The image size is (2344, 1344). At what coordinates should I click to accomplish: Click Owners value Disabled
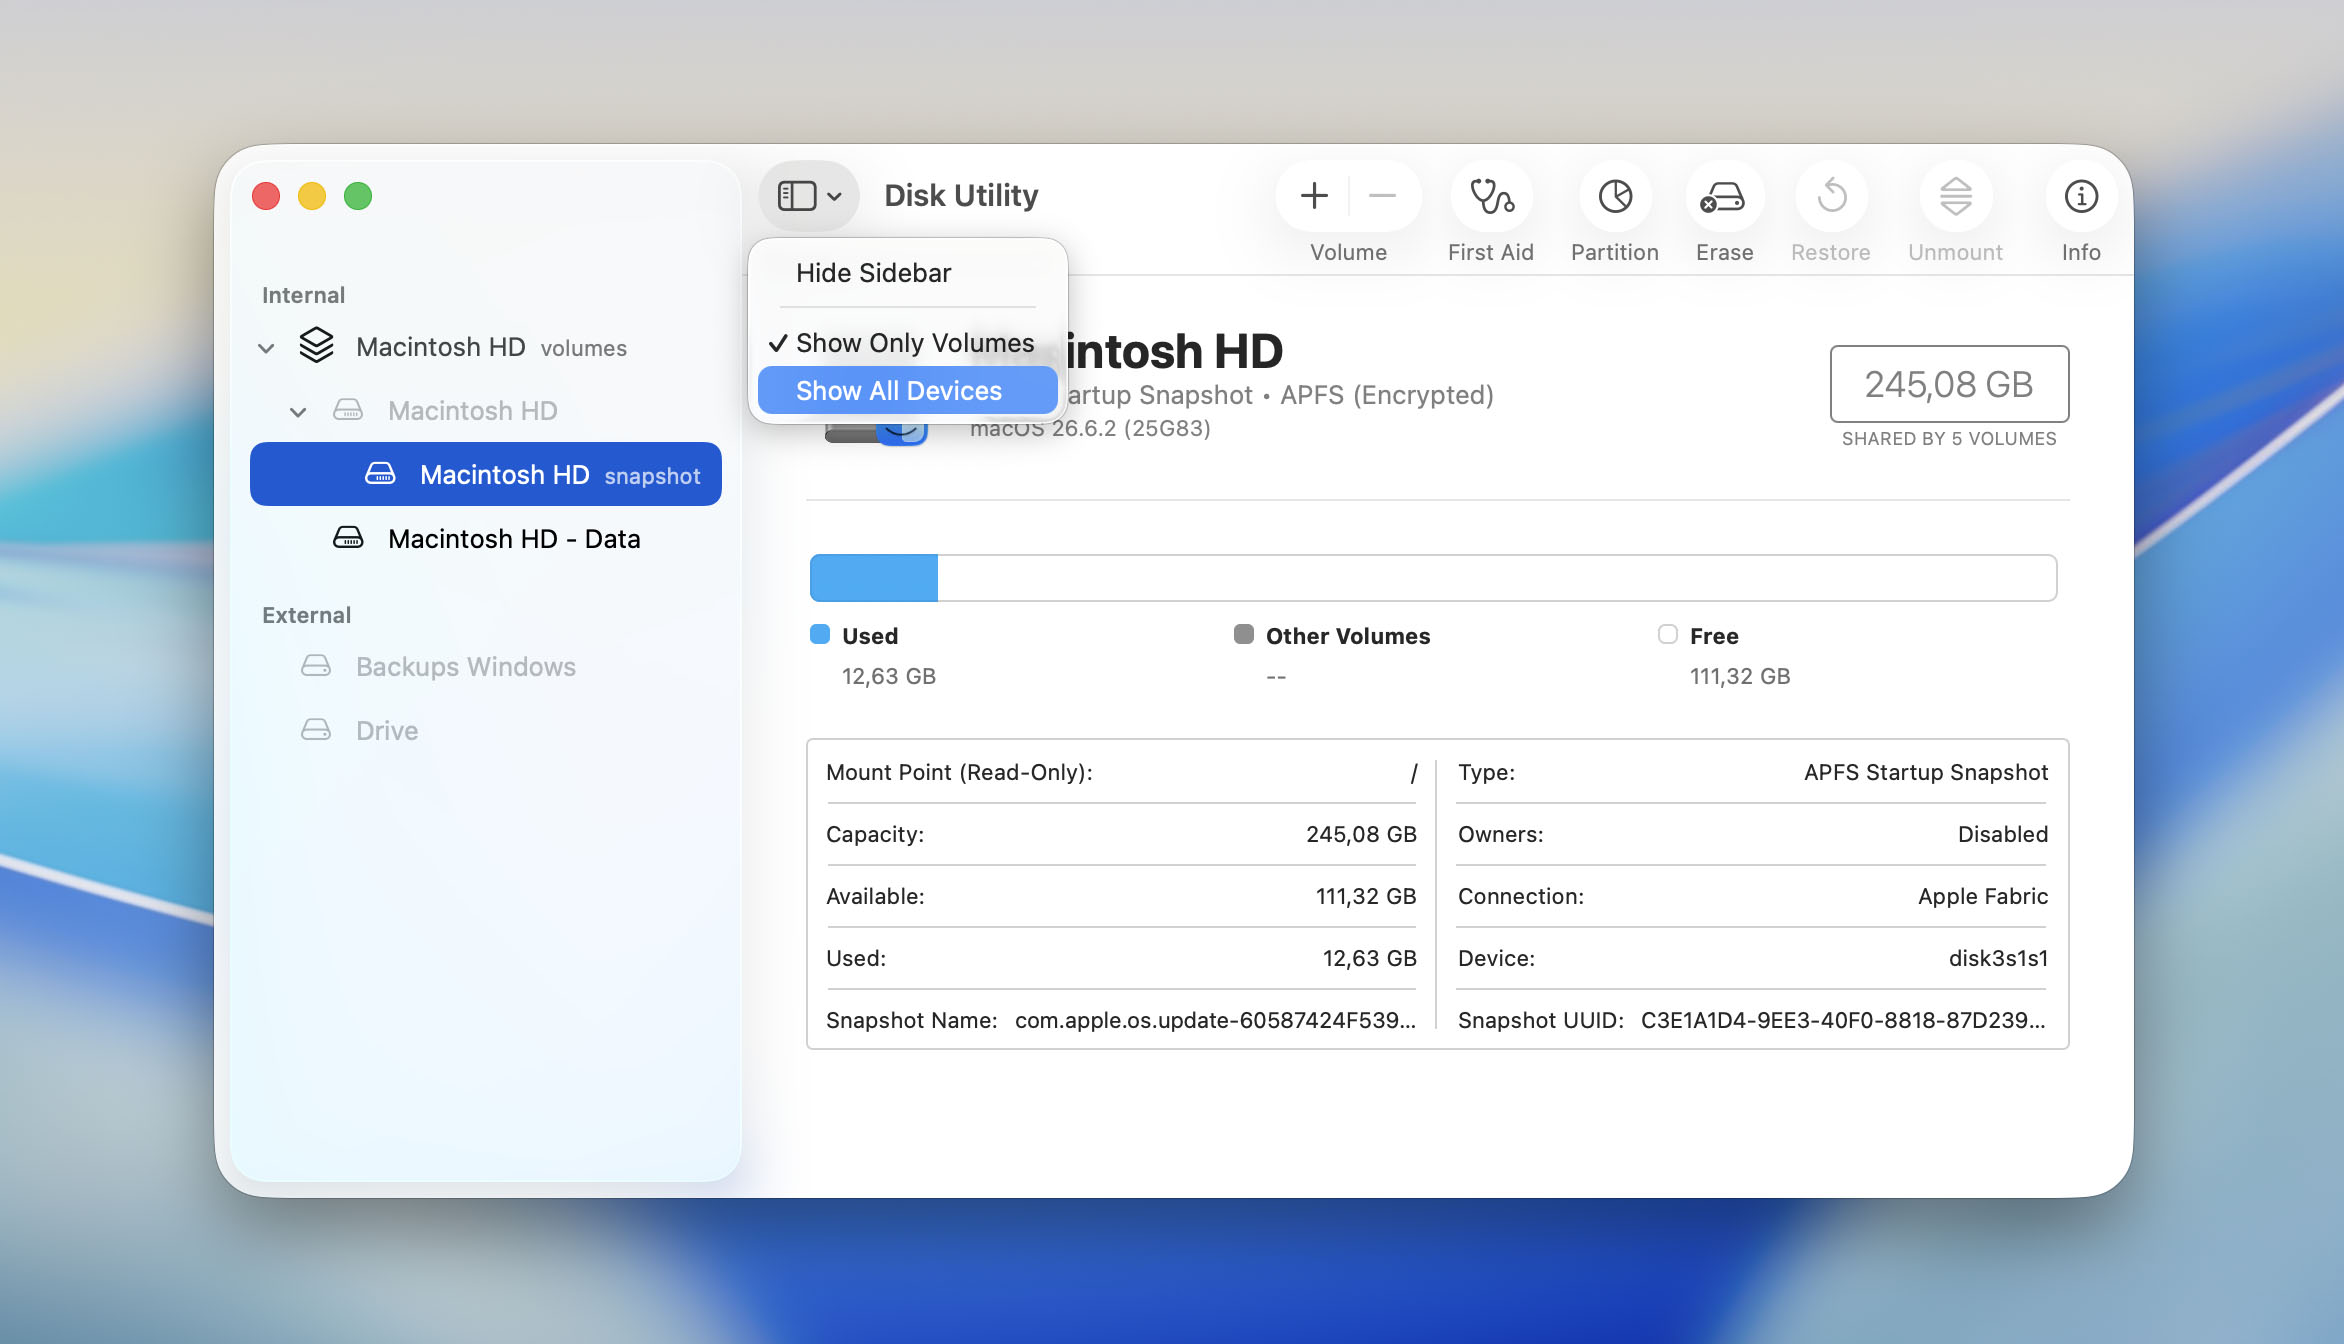click(2003, 834)
